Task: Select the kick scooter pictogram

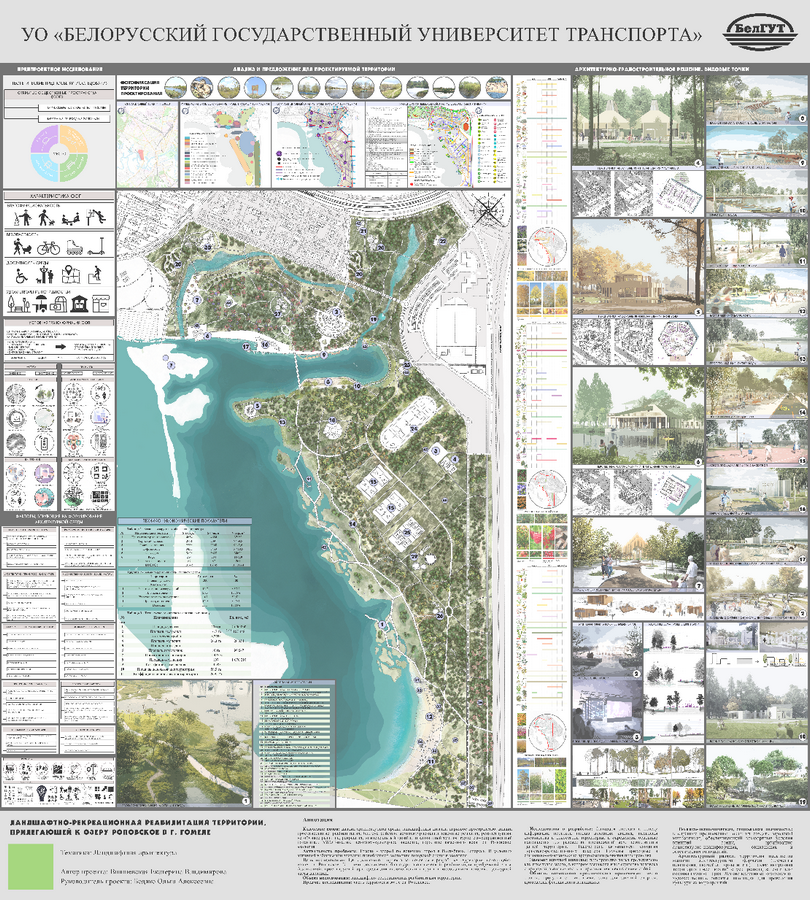Action: 96,246
